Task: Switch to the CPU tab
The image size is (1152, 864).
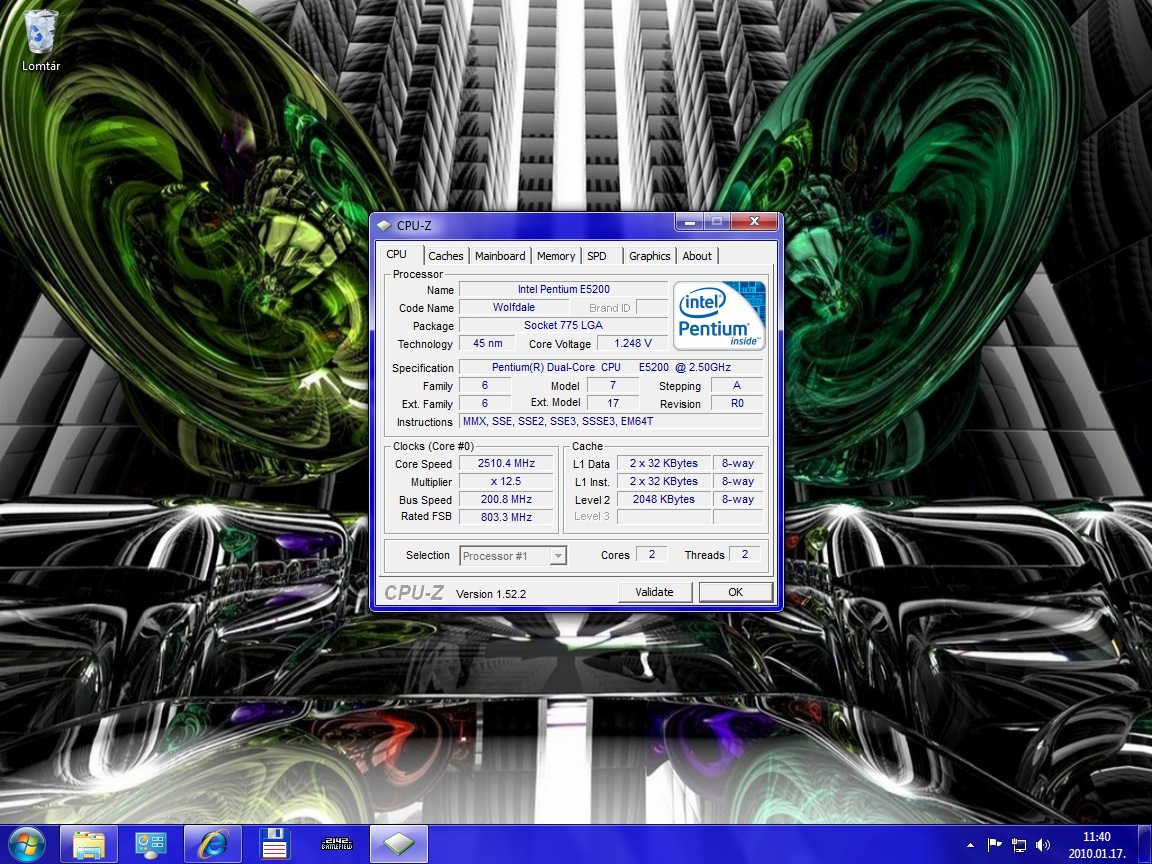Action: pyautogui.click(x=397, y=254)
